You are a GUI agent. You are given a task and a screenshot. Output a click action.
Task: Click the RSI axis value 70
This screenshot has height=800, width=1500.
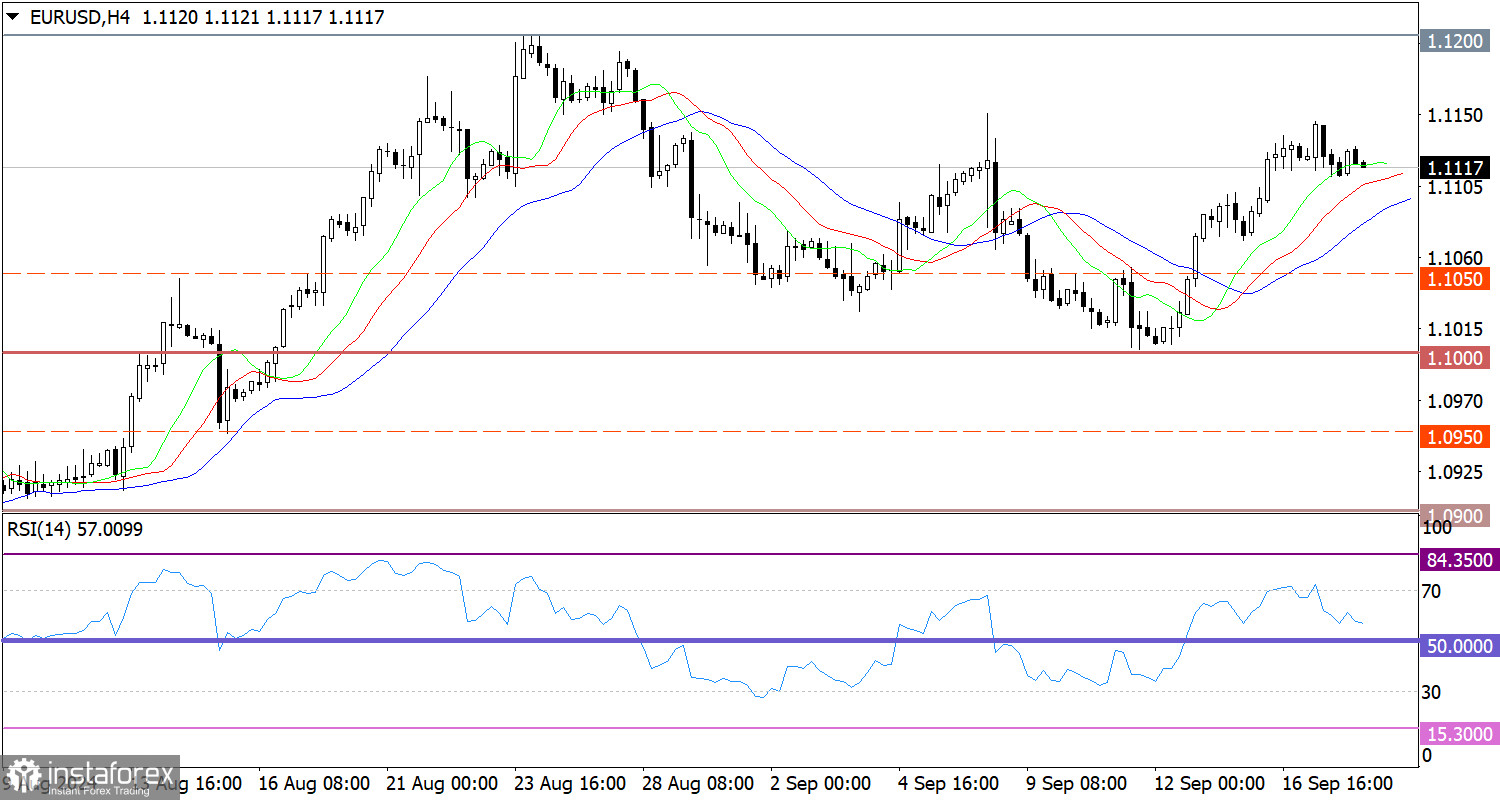(x=1432, y=592)
